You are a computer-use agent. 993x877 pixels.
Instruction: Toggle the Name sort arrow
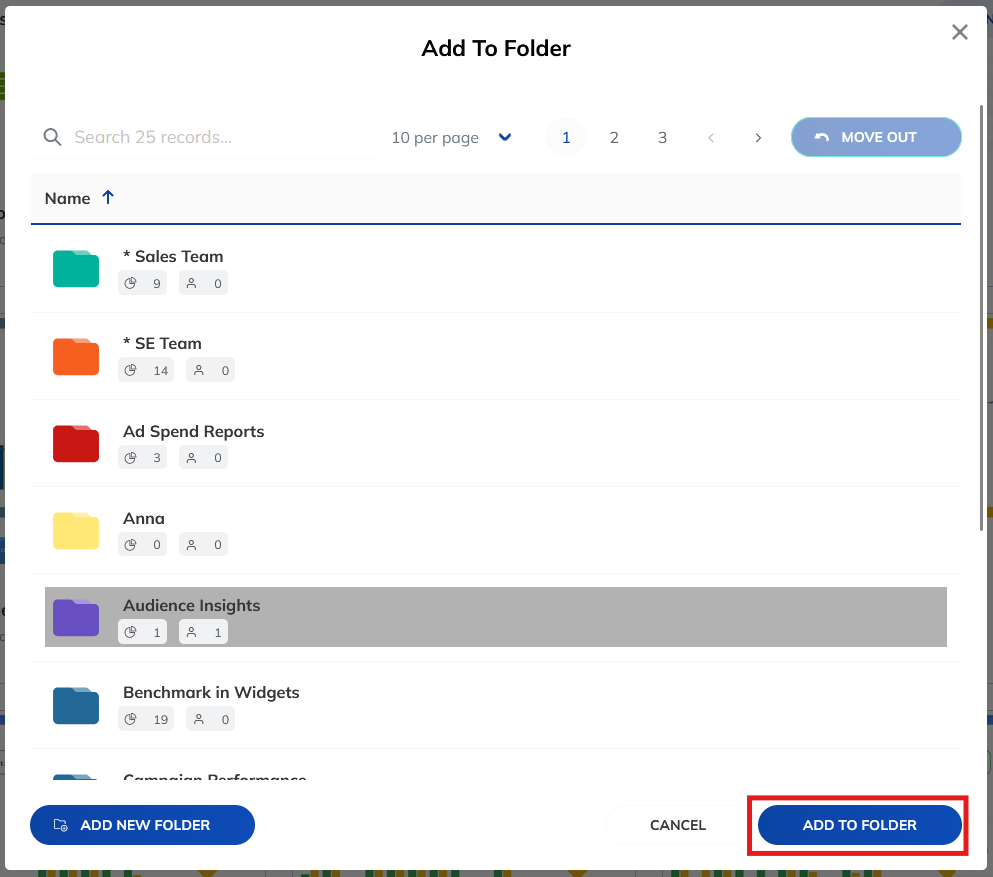108,198
